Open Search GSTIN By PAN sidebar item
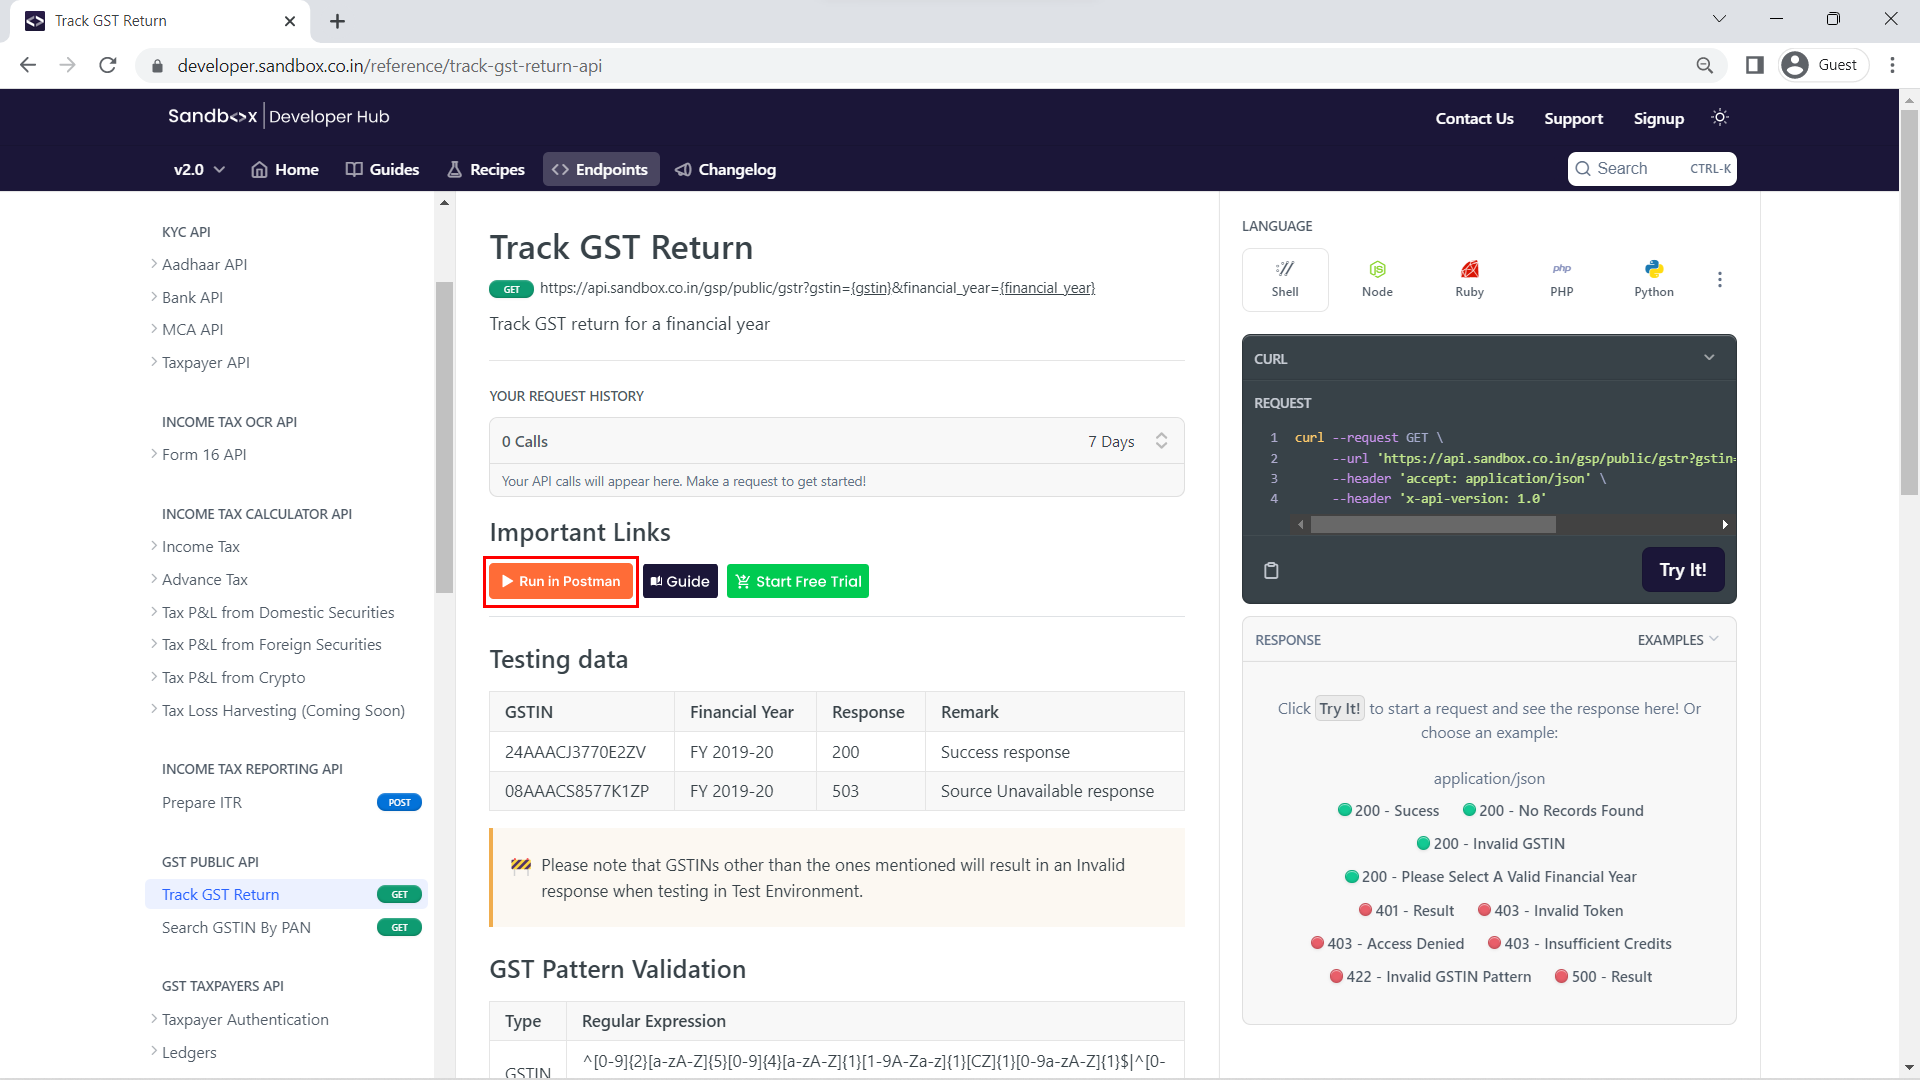The height and width of the screenshot is (1080, 1920). (287, 927)
